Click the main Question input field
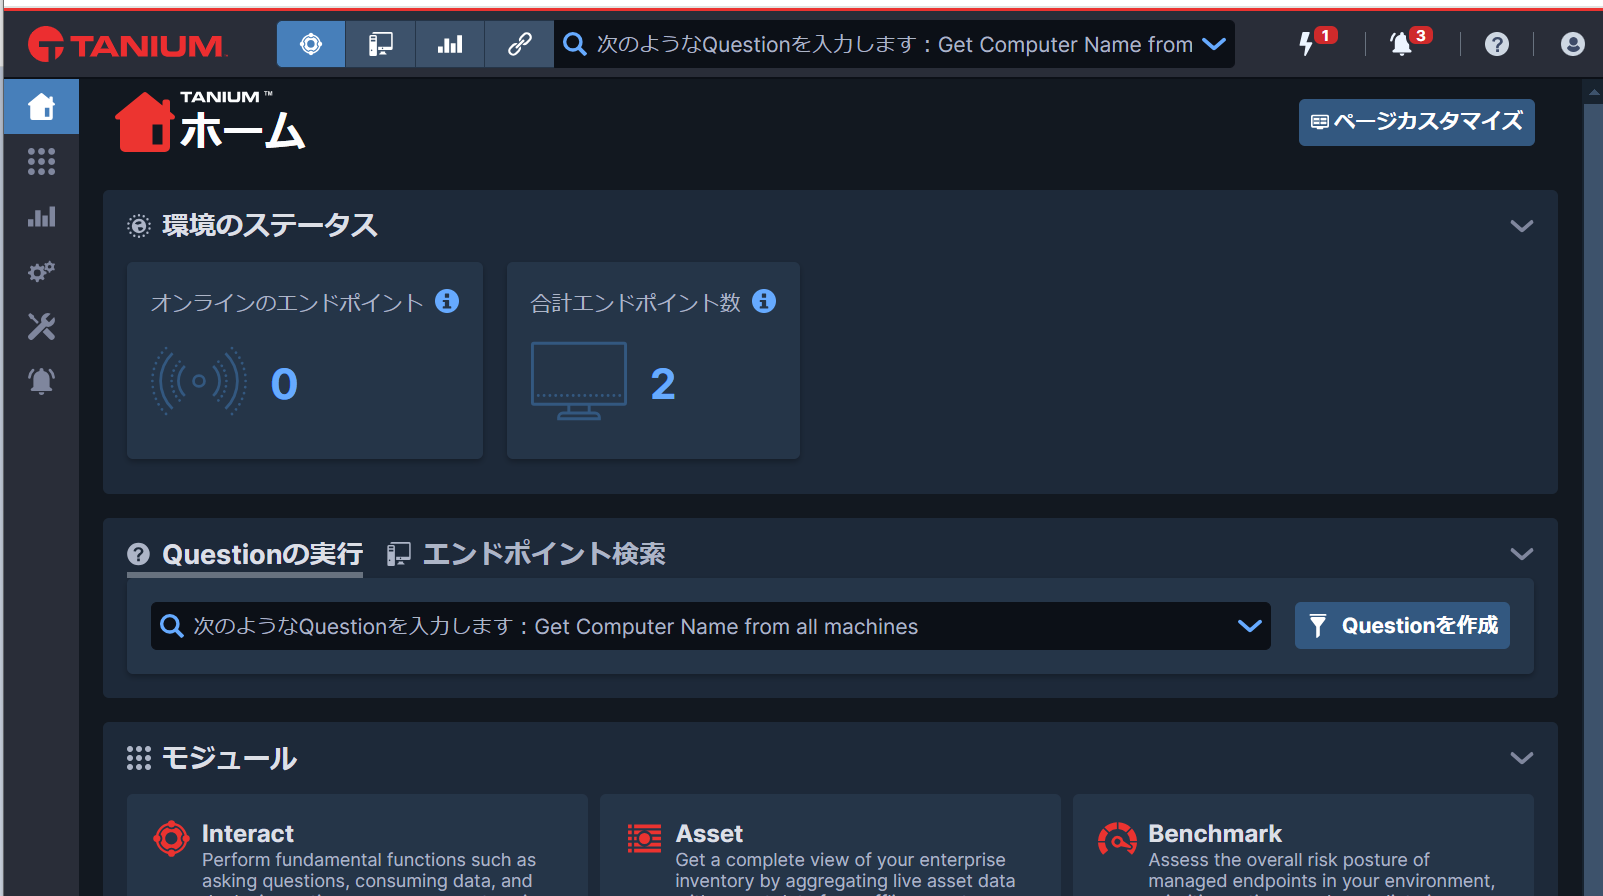This screenshot has height=896, width=1603. tap(710, 626)
